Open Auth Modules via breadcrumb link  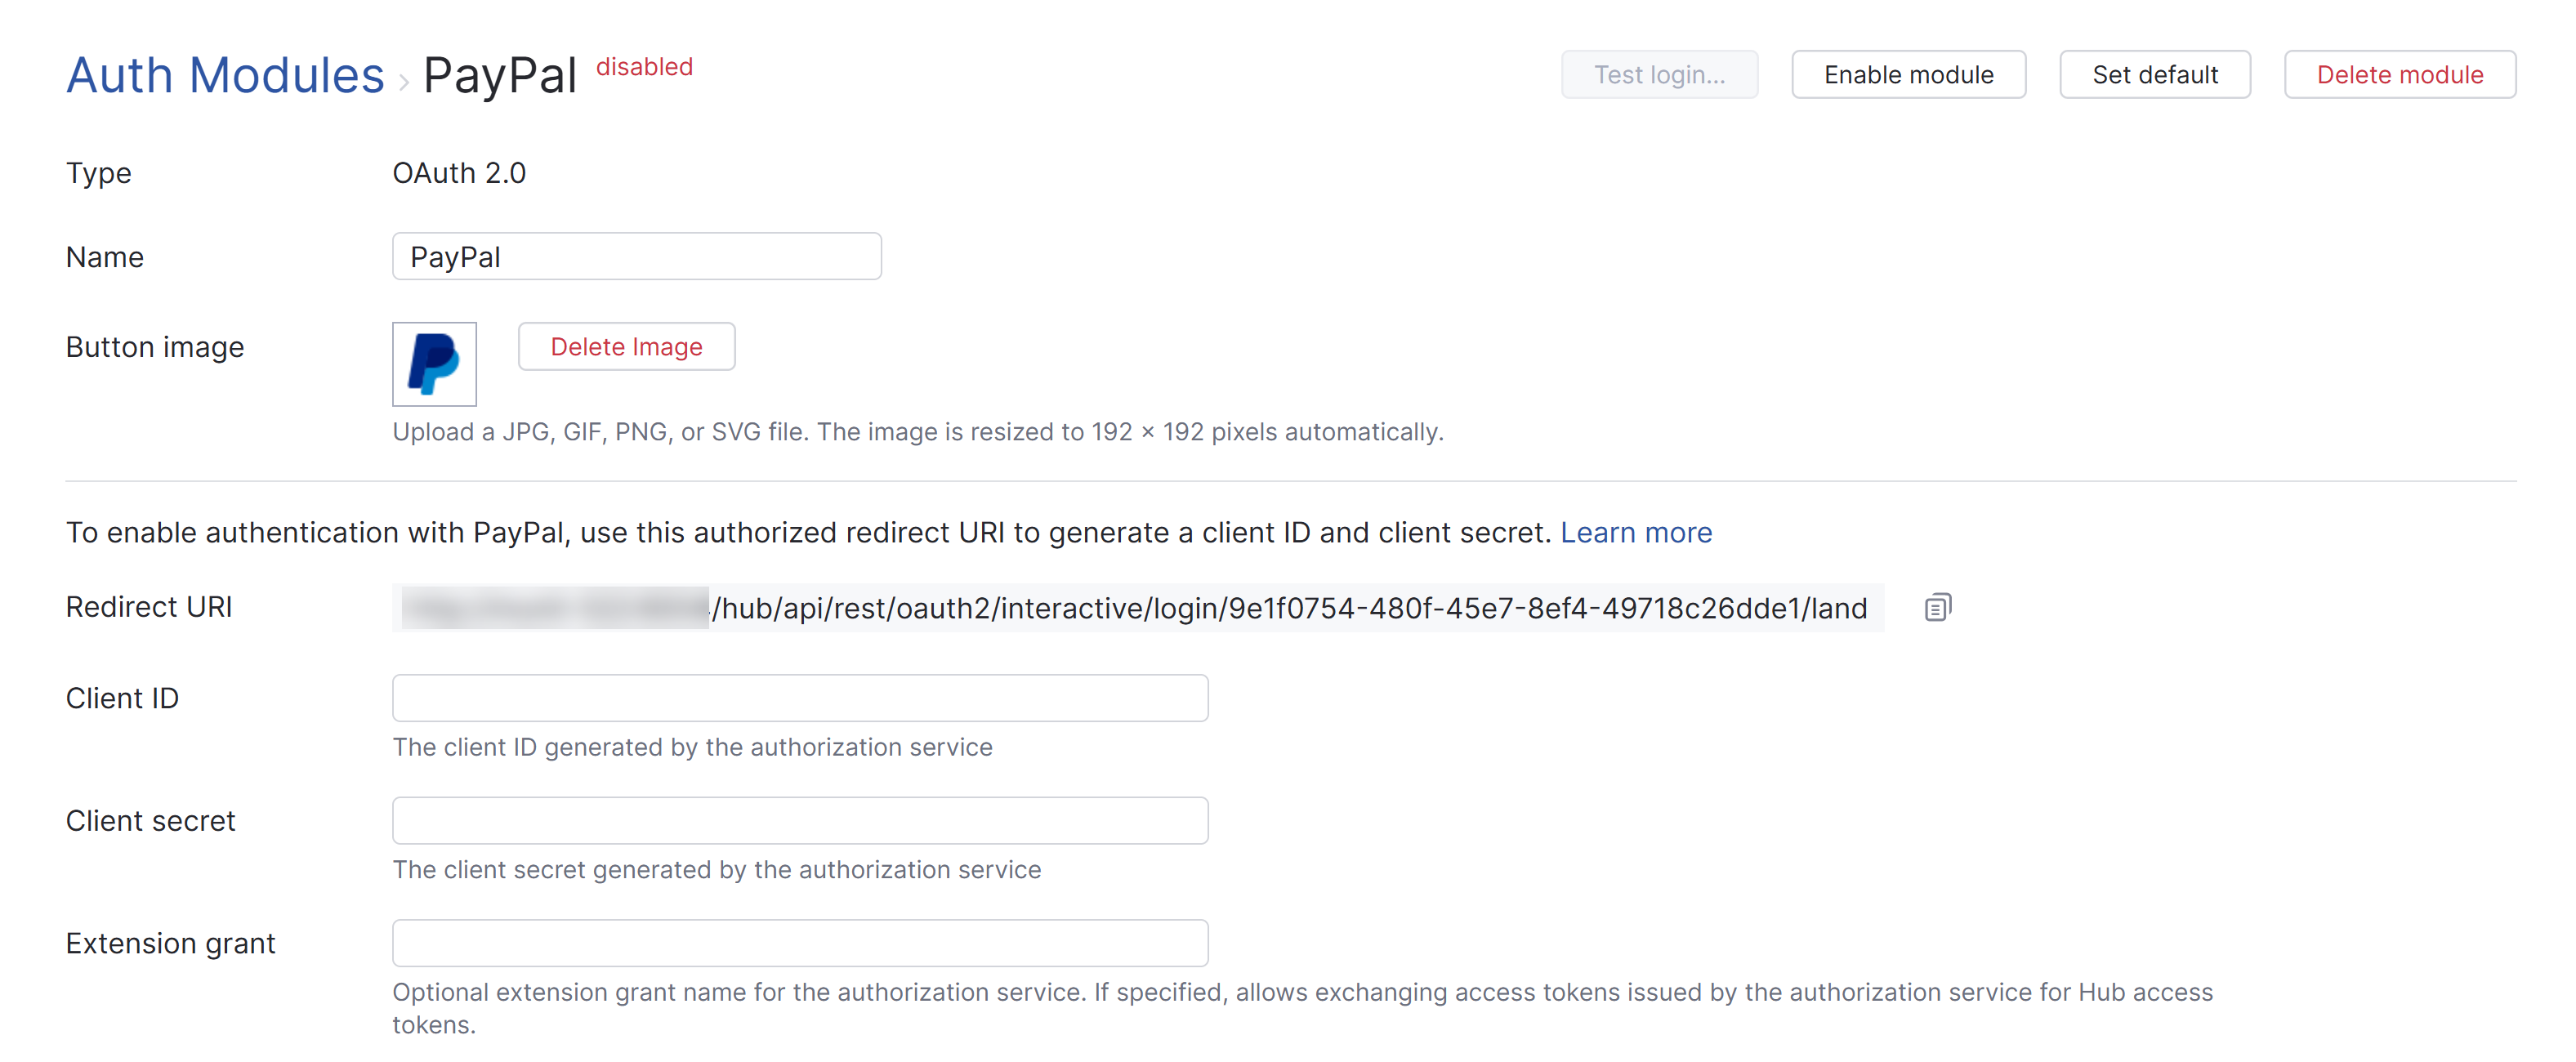[x=225, y=74]
